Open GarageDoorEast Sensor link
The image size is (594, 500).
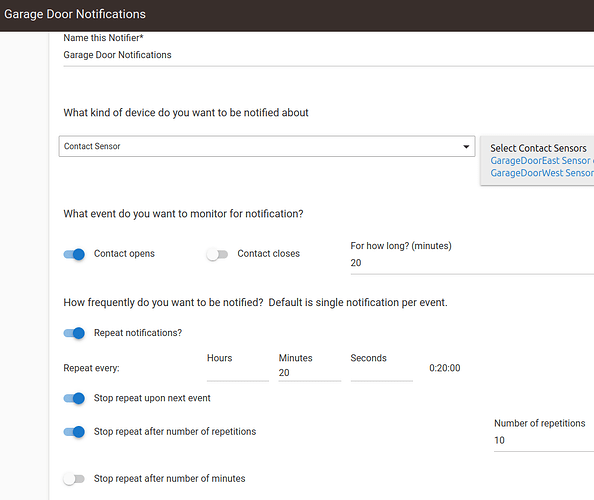(x=542, y=161)
